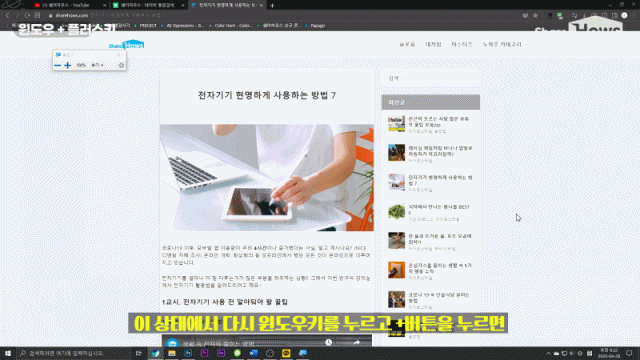Image resolution: width=640 pixels, height=360 pixels.
Task: Reload the current page
Action: pyautogui.click(x=27, y=15)
